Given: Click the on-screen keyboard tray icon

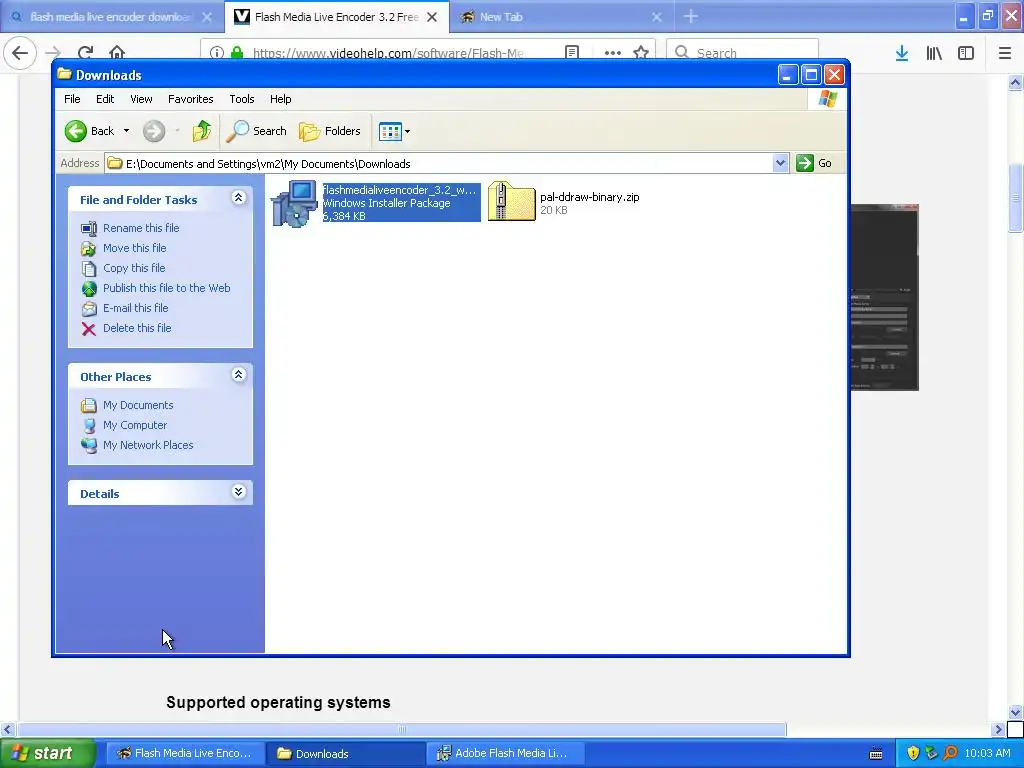Looking at the screenshot, I should [876, 754].
